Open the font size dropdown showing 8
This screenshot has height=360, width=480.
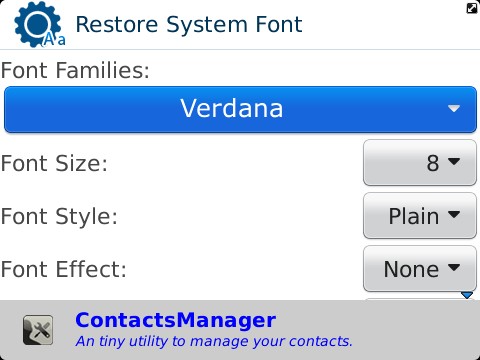420,163
